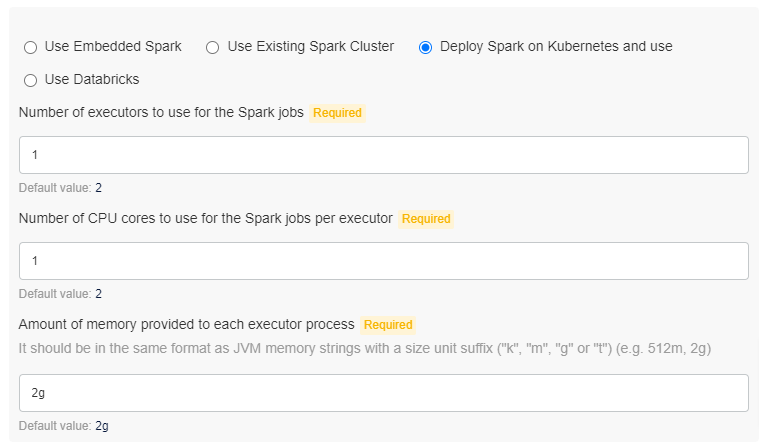
Task: Pick the Use Databricks radio button
Action: pos(30,80)
